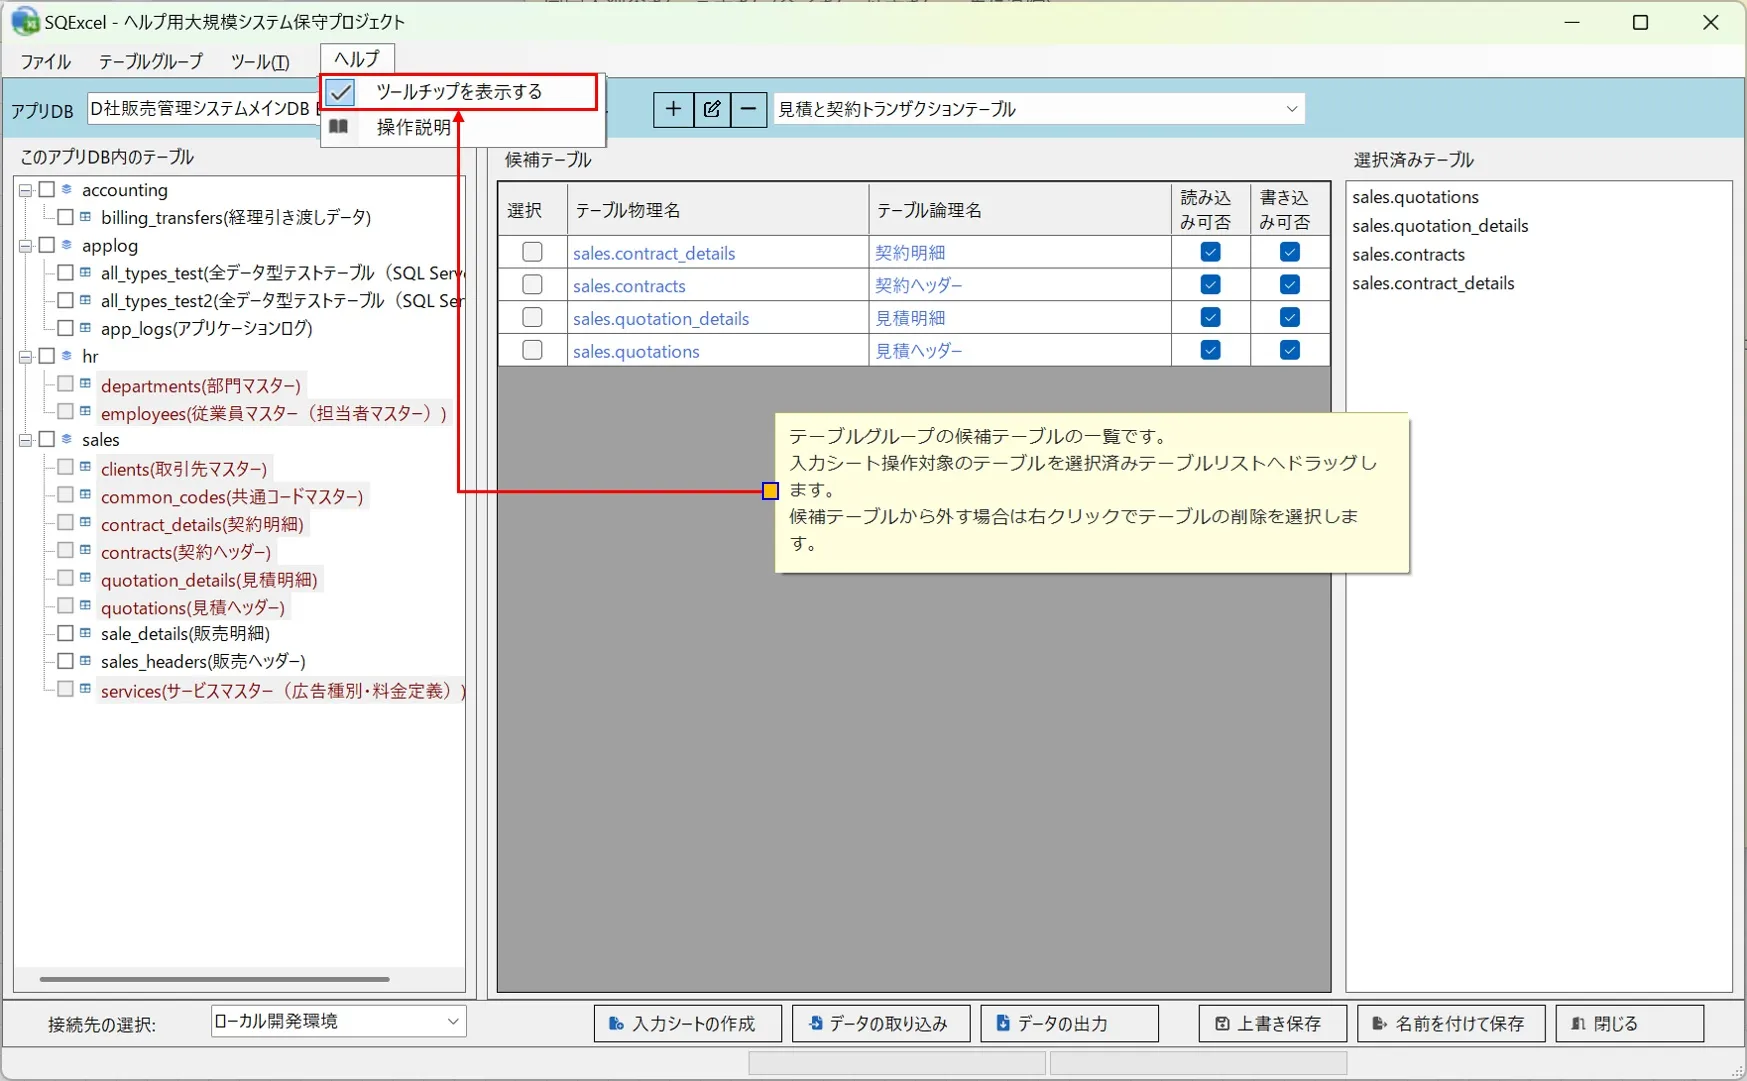
Task: Click the table icon beside all_types_test(全データ型
Action: click(x=86, y=272)
